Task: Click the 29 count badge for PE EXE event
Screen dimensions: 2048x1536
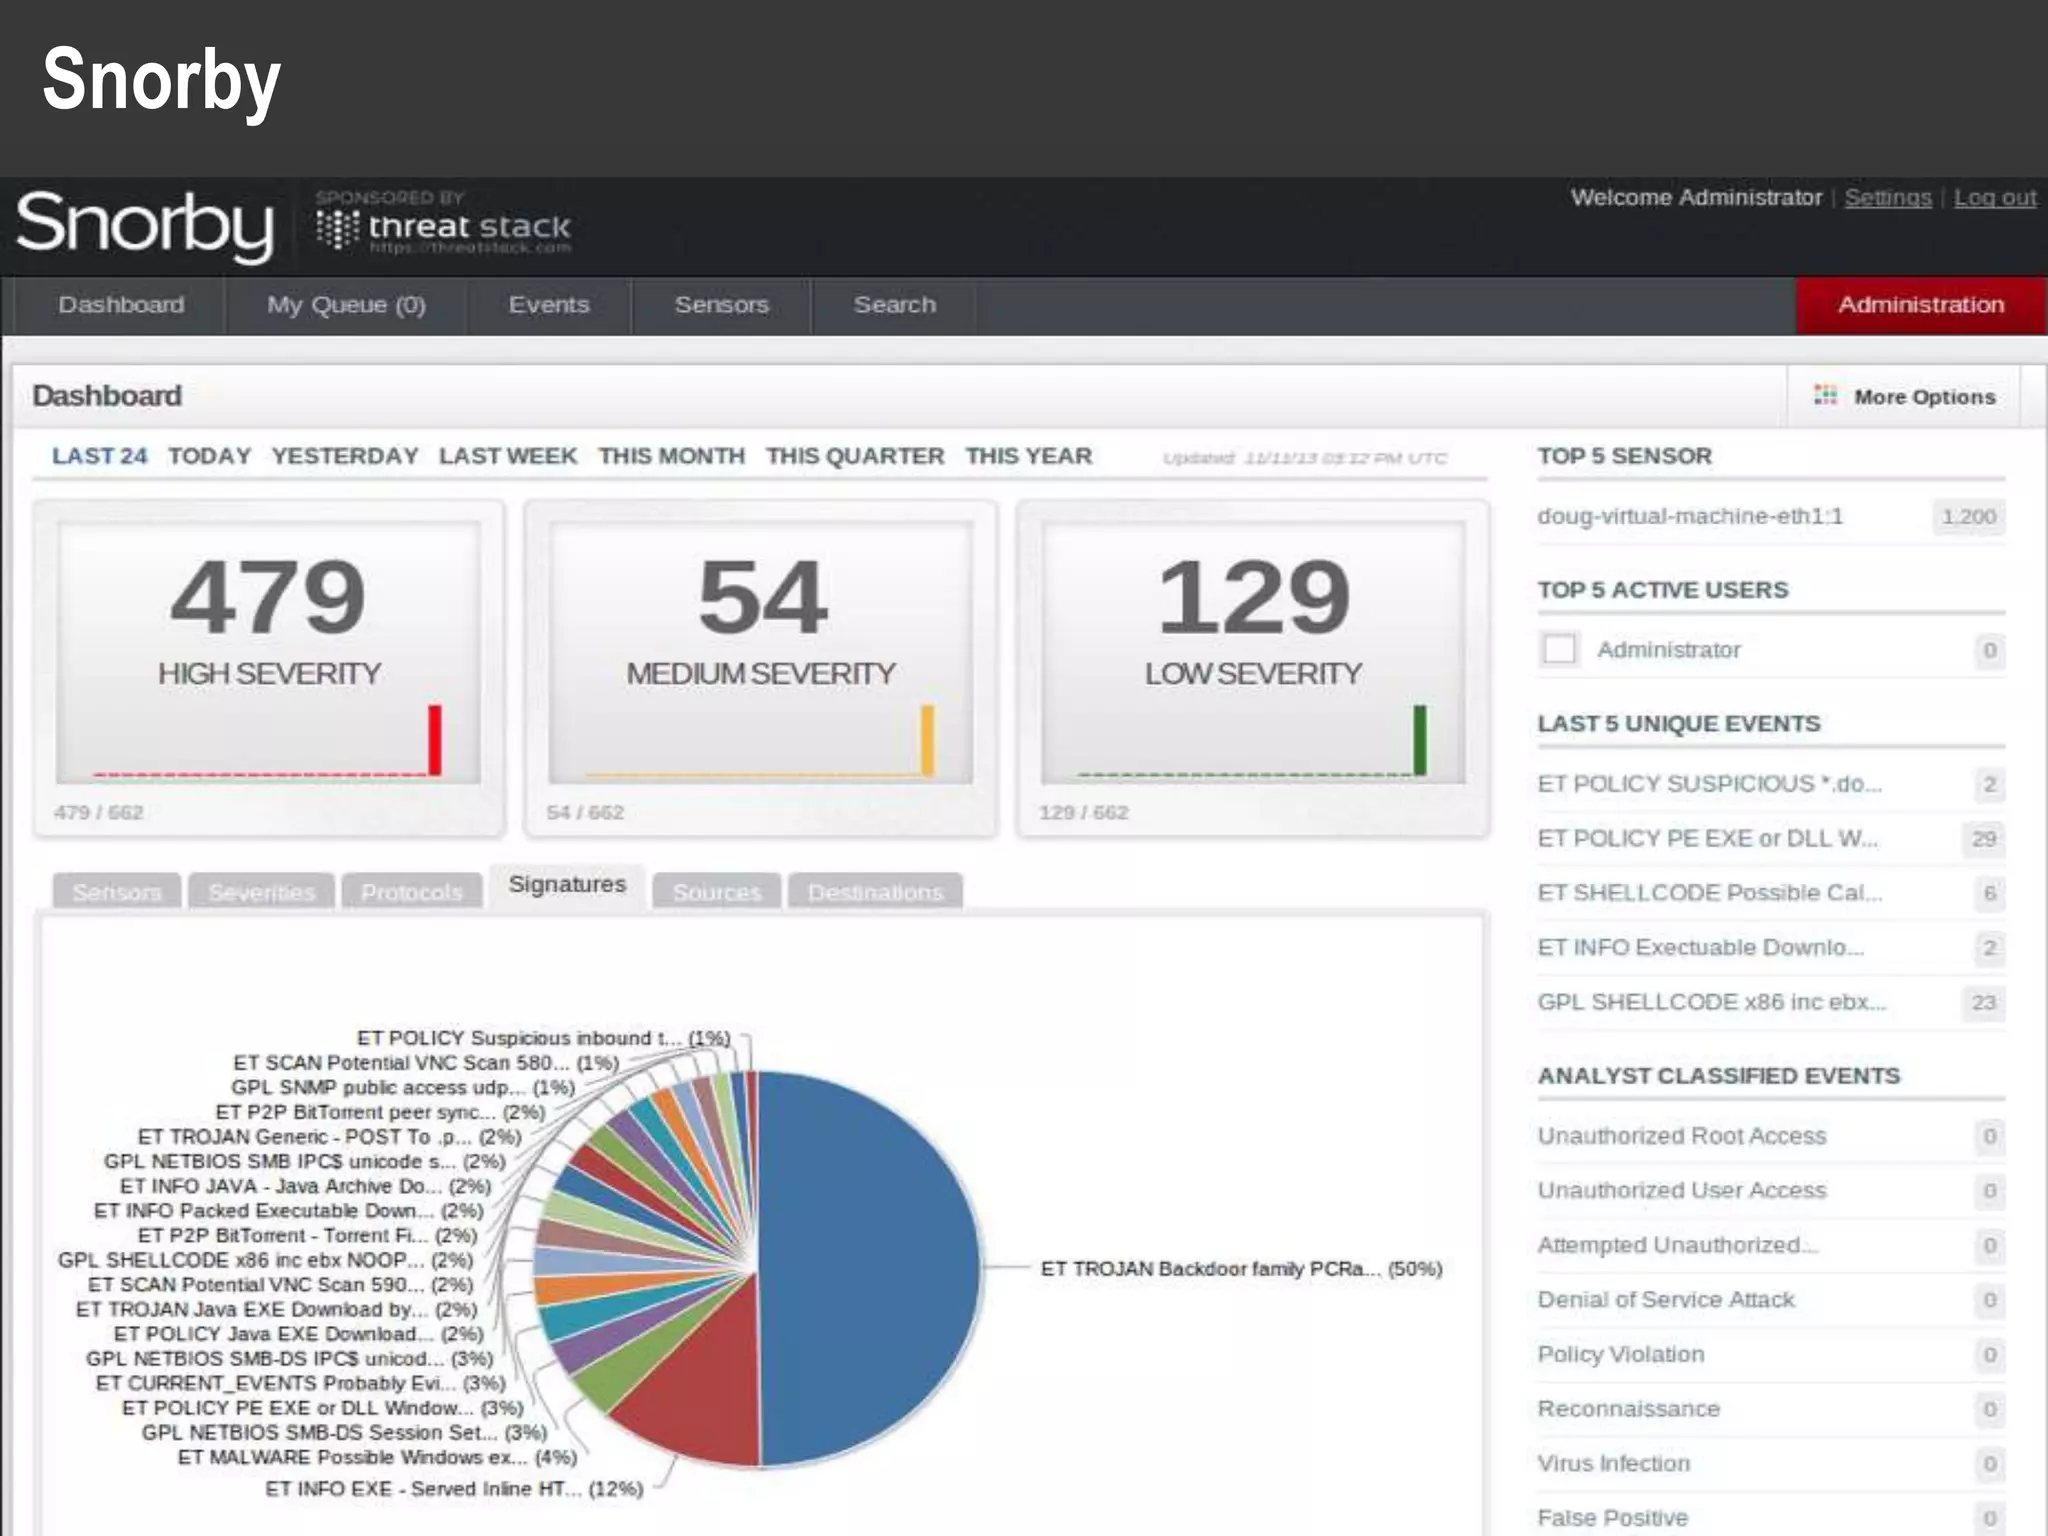Action: coord(1983,839)
